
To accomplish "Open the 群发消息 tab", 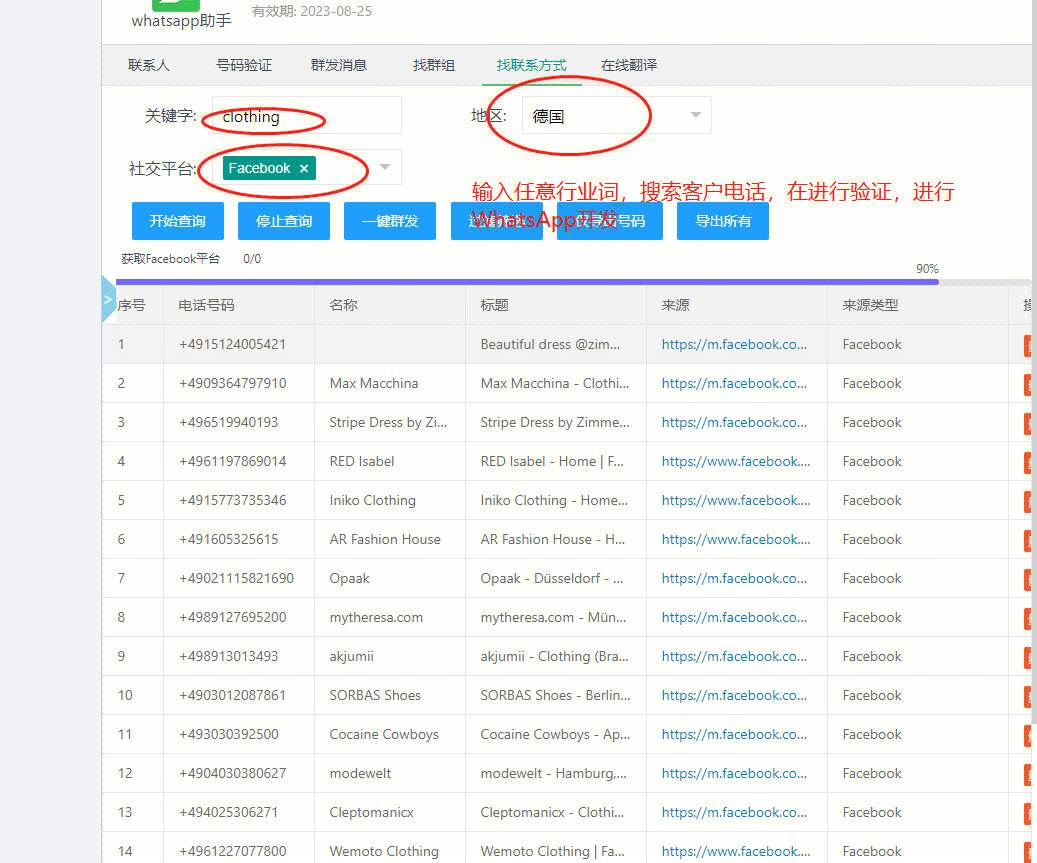I will coord(339,65).
